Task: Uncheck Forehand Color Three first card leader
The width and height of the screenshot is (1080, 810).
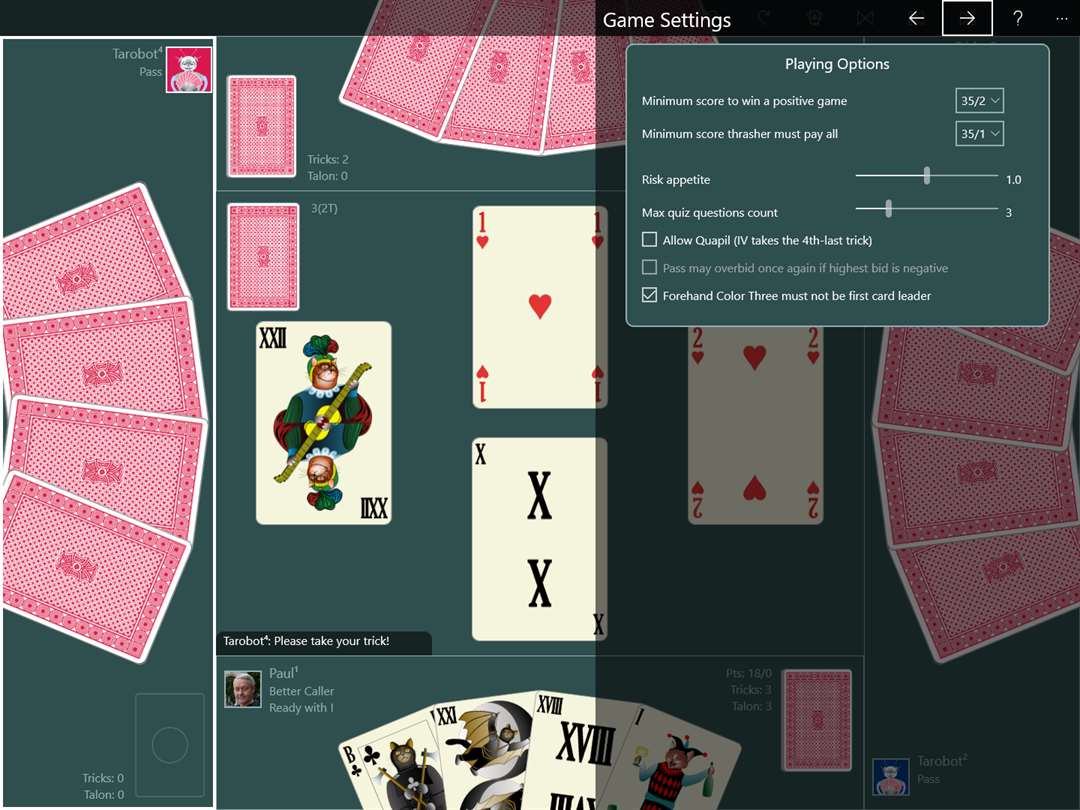Action: 650,295
